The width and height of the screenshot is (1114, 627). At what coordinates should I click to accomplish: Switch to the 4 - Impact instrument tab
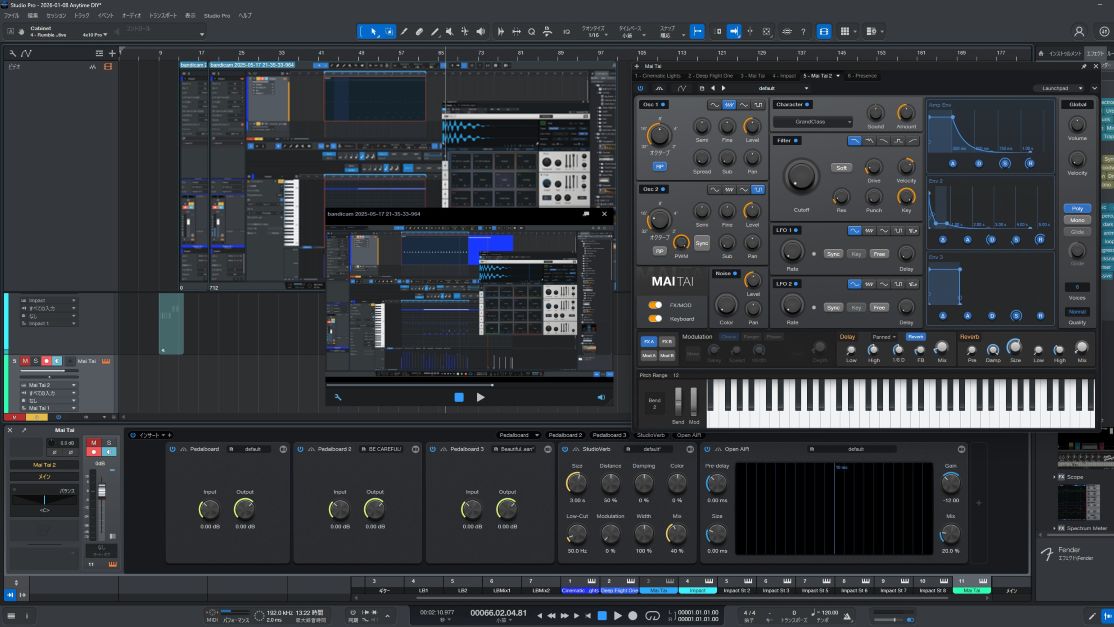pyautogui.click(x=783, y=76)
